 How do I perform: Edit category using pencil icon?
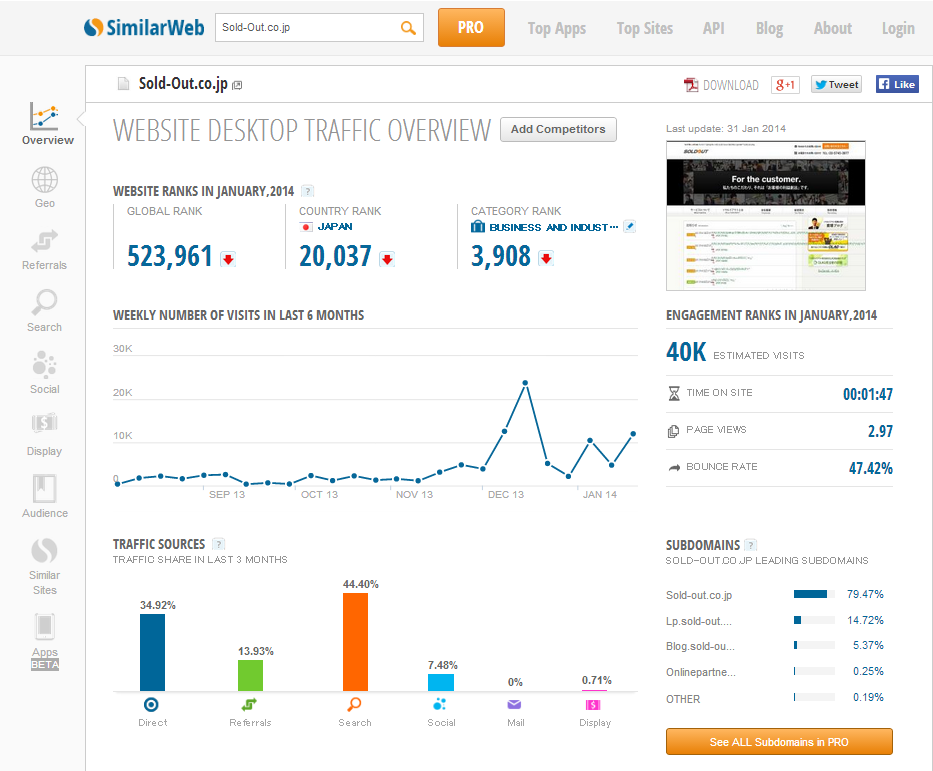coord(629,227)
